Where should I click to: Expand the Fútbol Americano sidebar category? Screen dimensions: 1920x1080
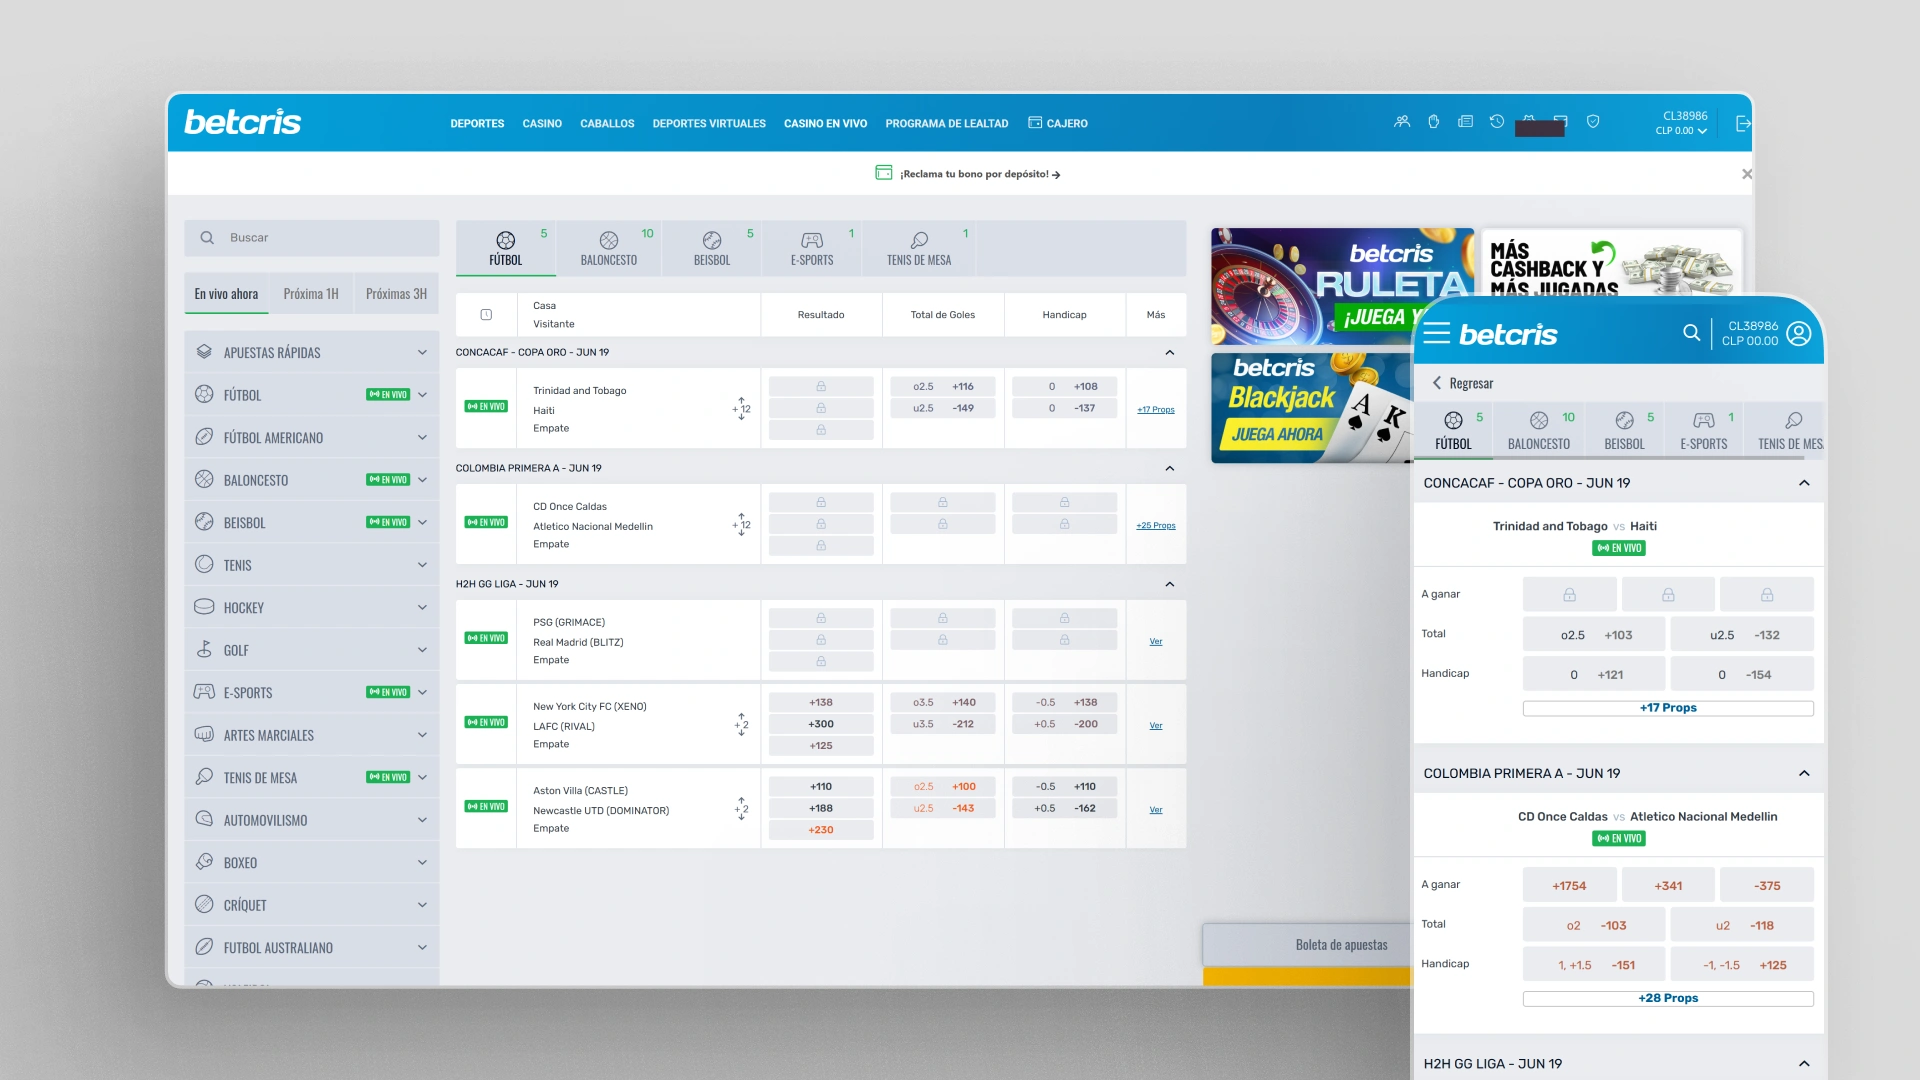tap(422, 437)
